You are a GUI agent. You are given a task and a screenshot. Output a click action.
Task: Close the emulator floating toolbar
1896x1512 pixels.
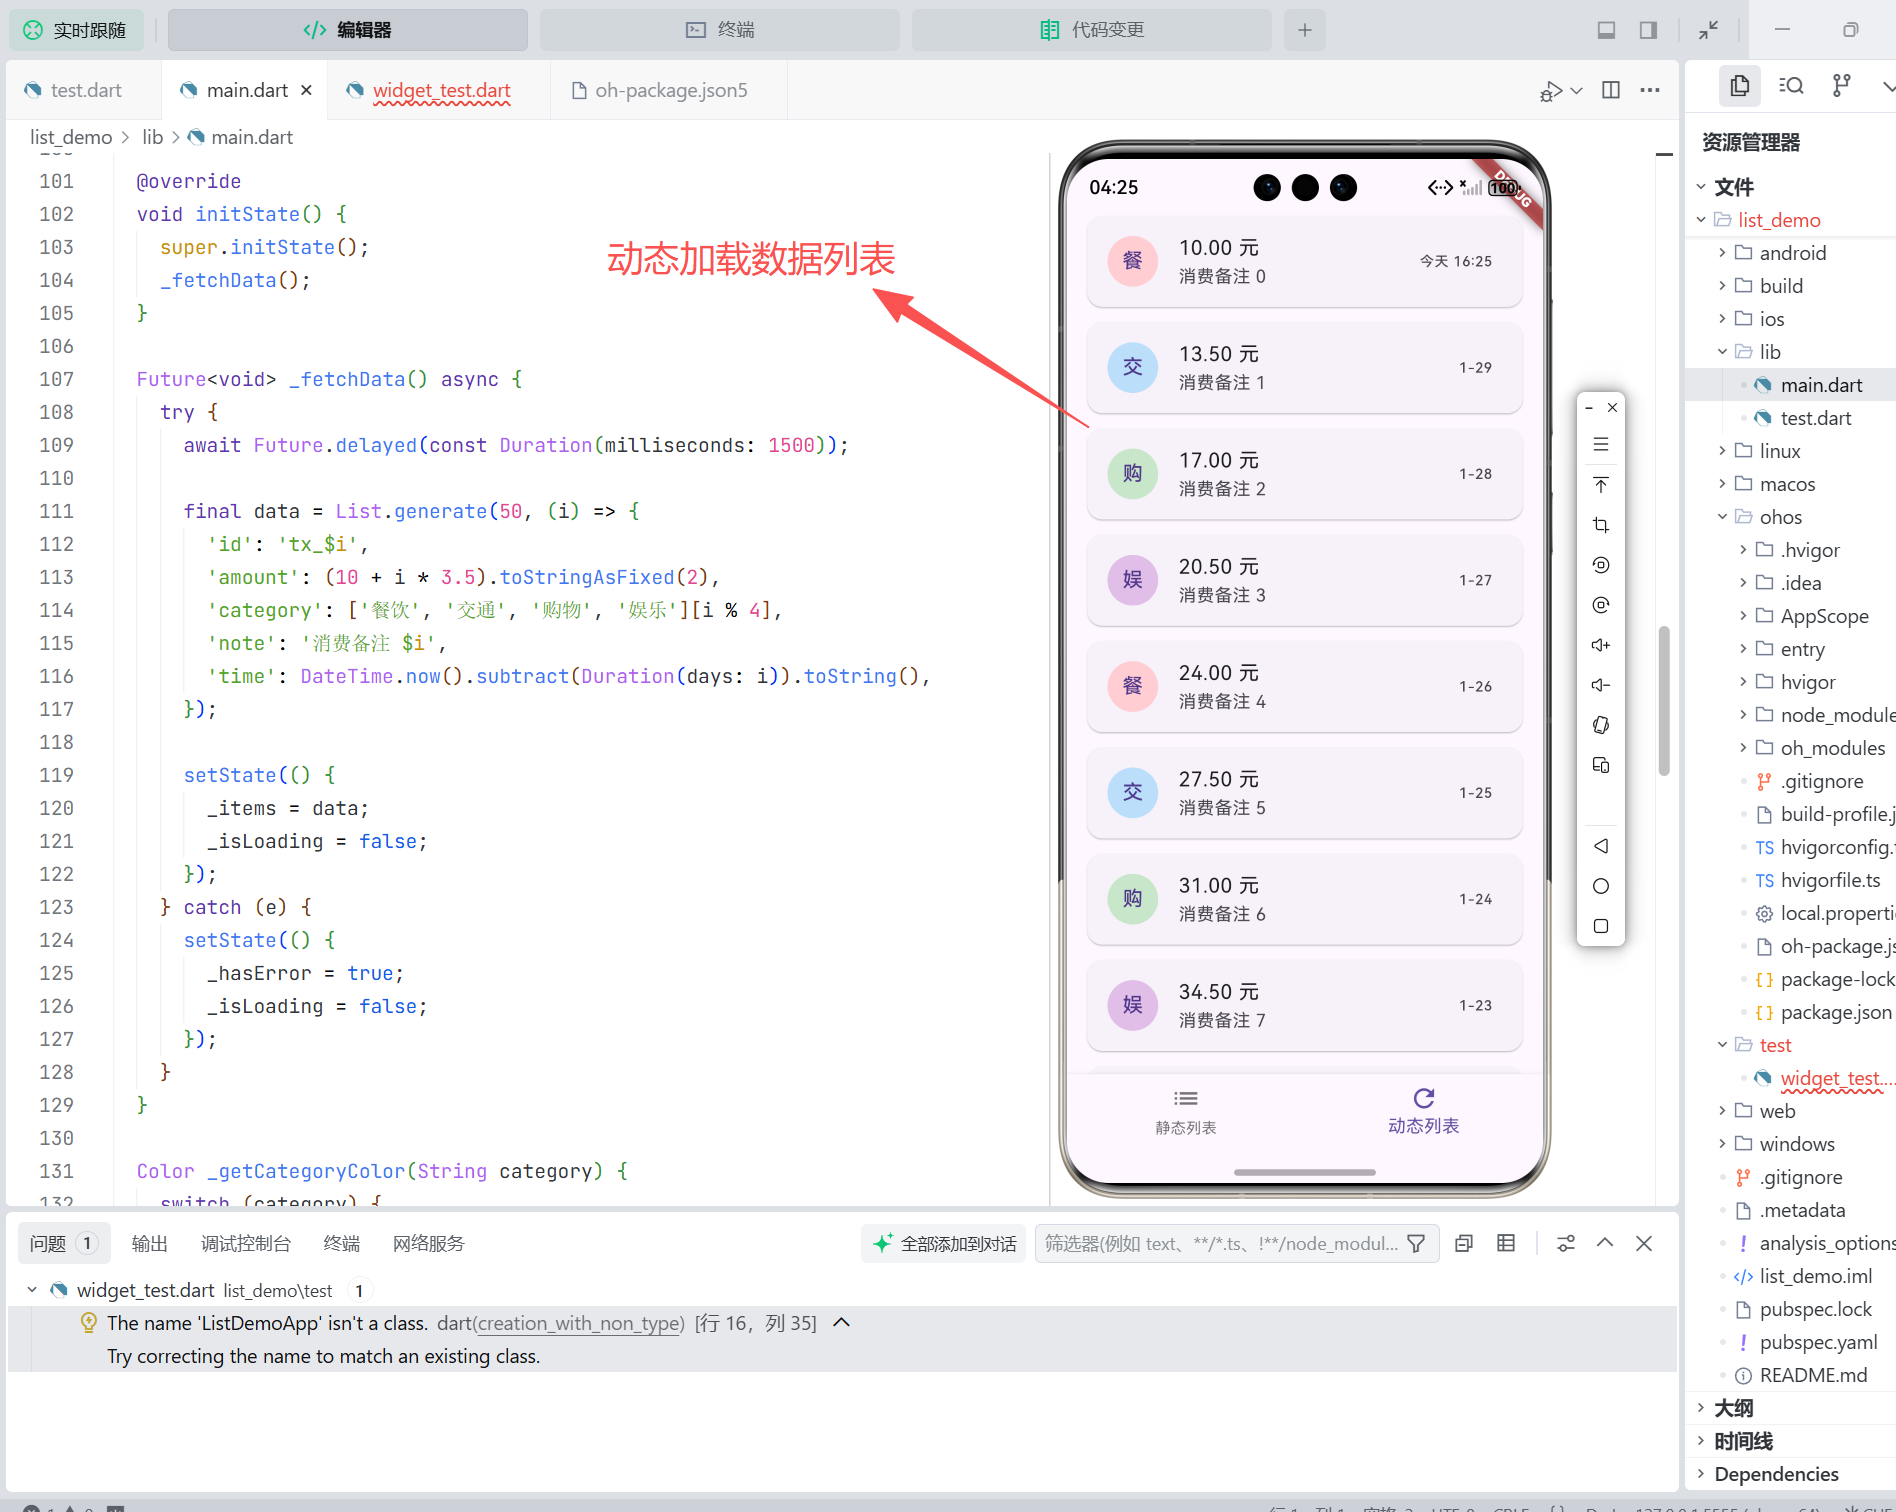(x=1612, y=407)
